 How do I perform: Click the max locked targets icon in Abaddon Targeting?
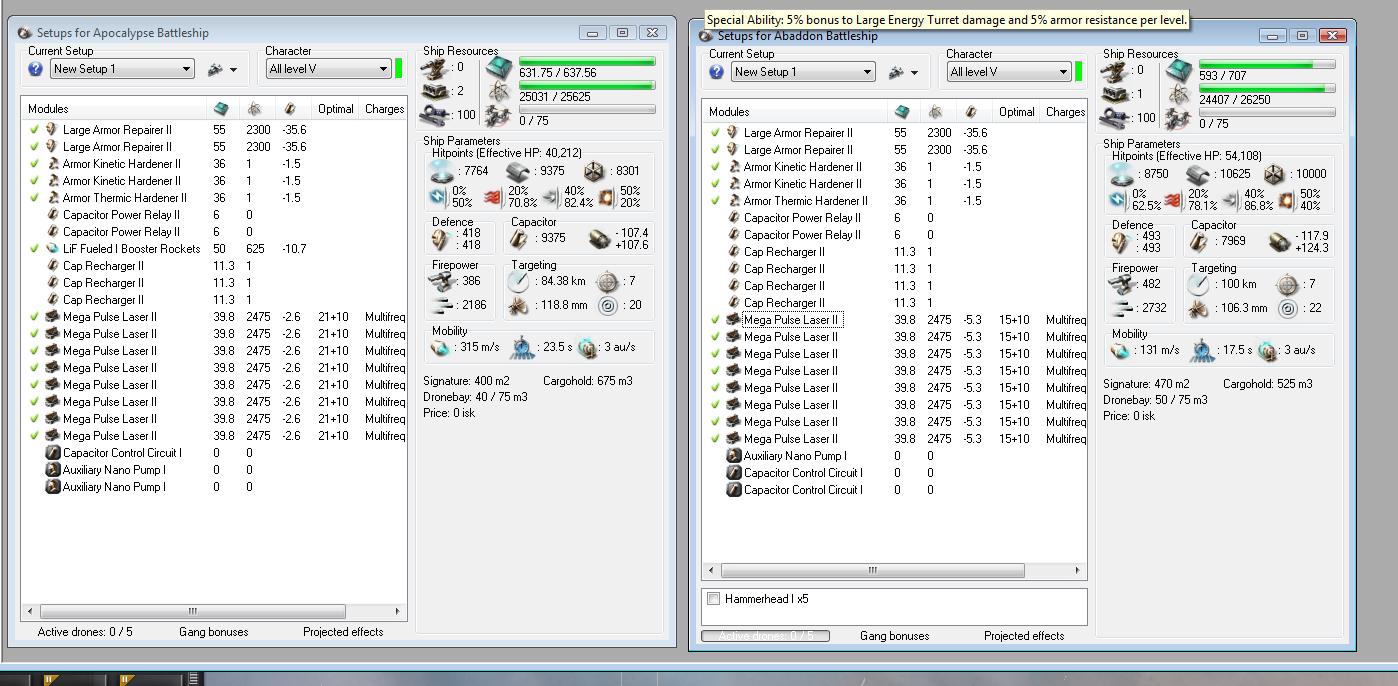[1288, 284]
